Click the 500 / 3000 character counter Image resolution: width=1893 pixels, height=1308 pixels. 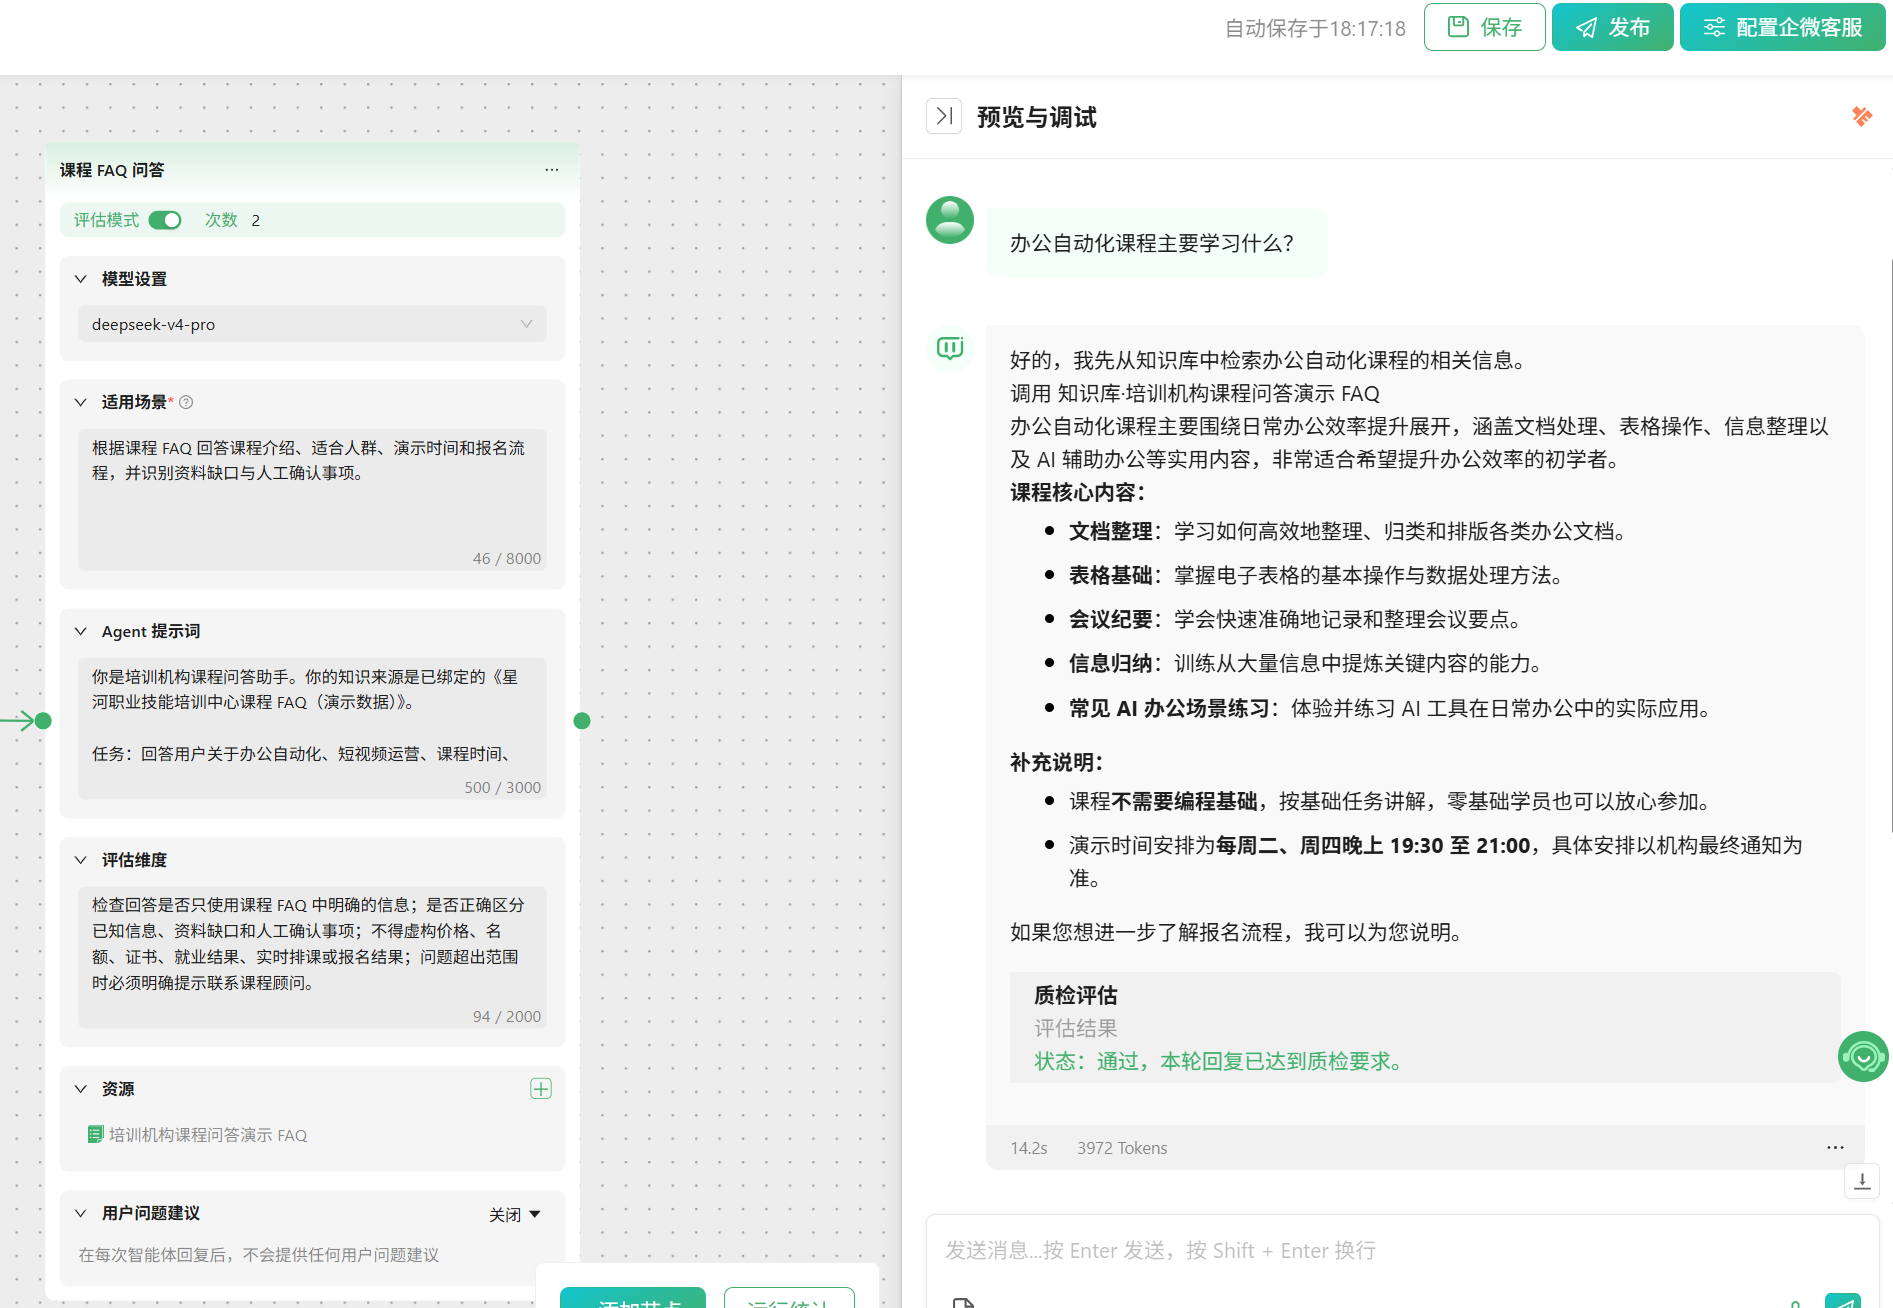pos(503,787)
